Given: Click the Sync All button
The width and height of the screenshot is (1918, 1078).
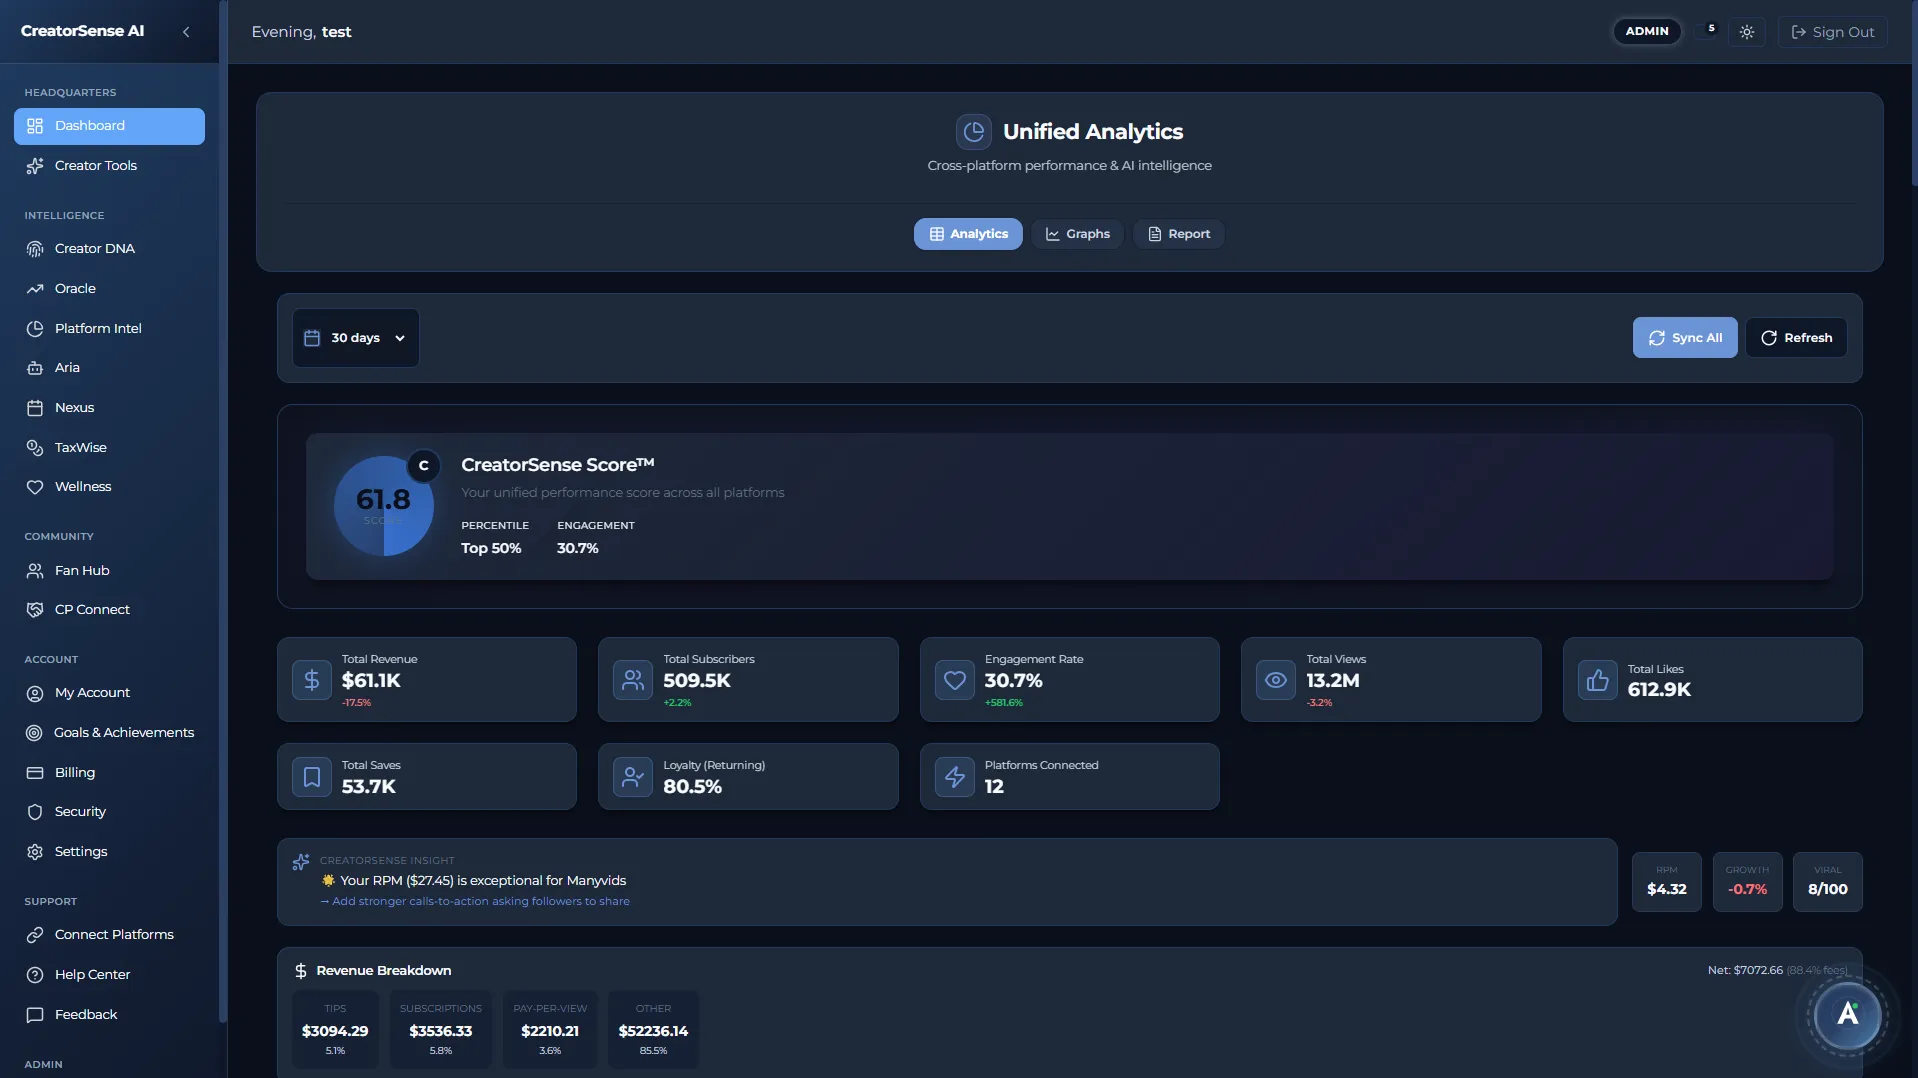Looking at the screenshot, I should tap(1684, 337).
